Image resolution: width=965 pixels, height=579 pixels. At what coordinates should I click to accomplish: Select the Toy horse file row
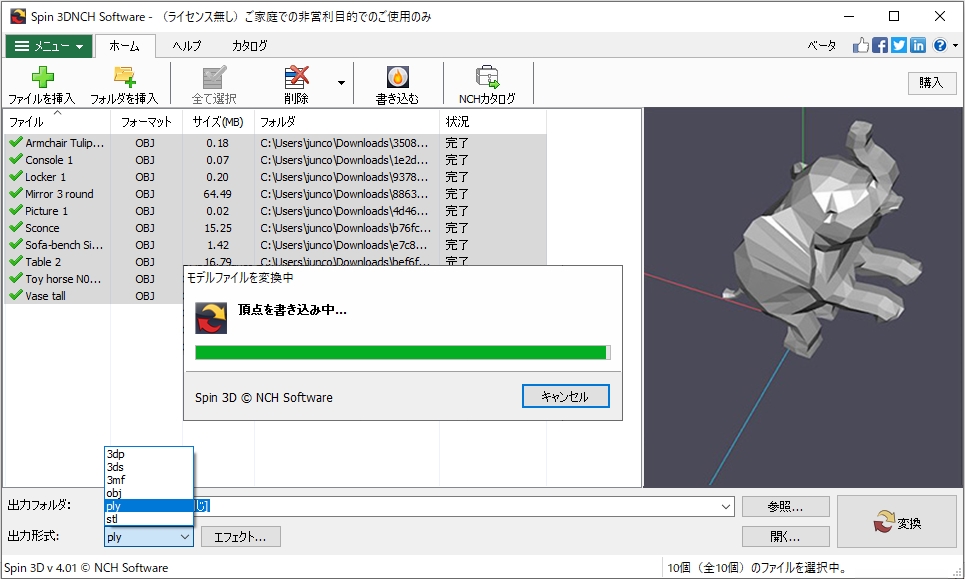click(94, 279)
